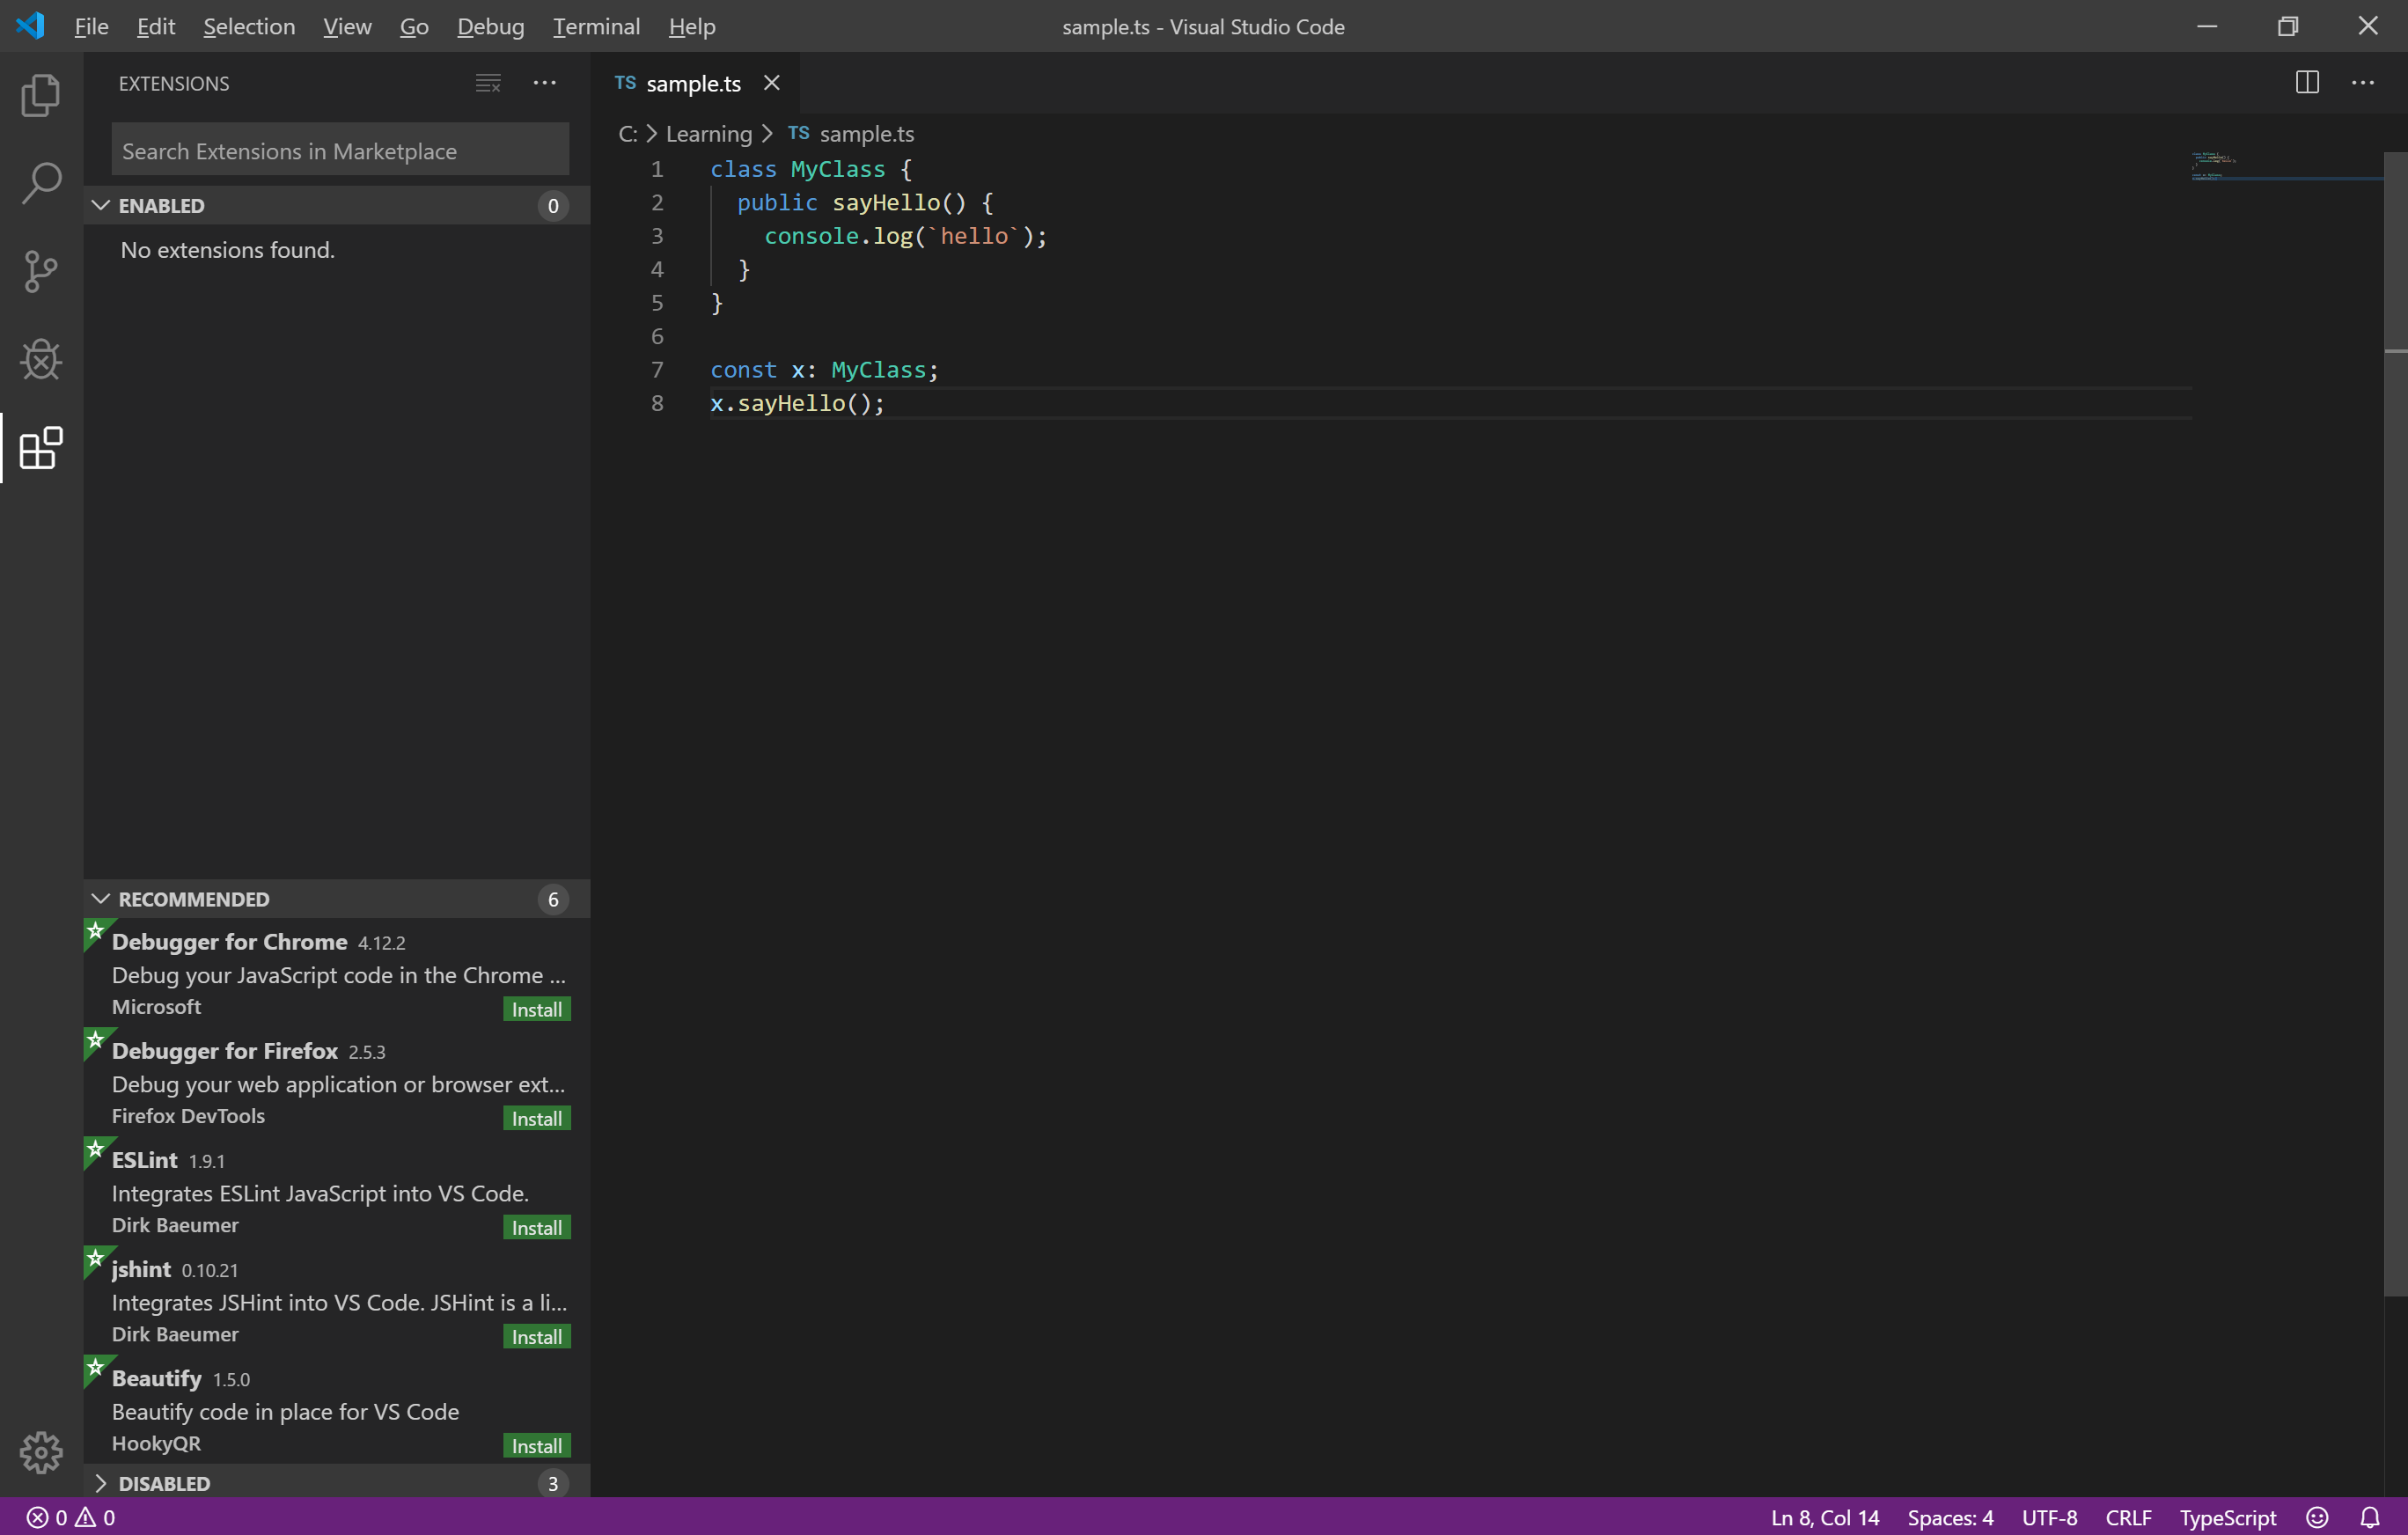Click the Extensions icon in activity bar
The height and width of the screenshot is (1535, 2408).
(x=40, y=448)
